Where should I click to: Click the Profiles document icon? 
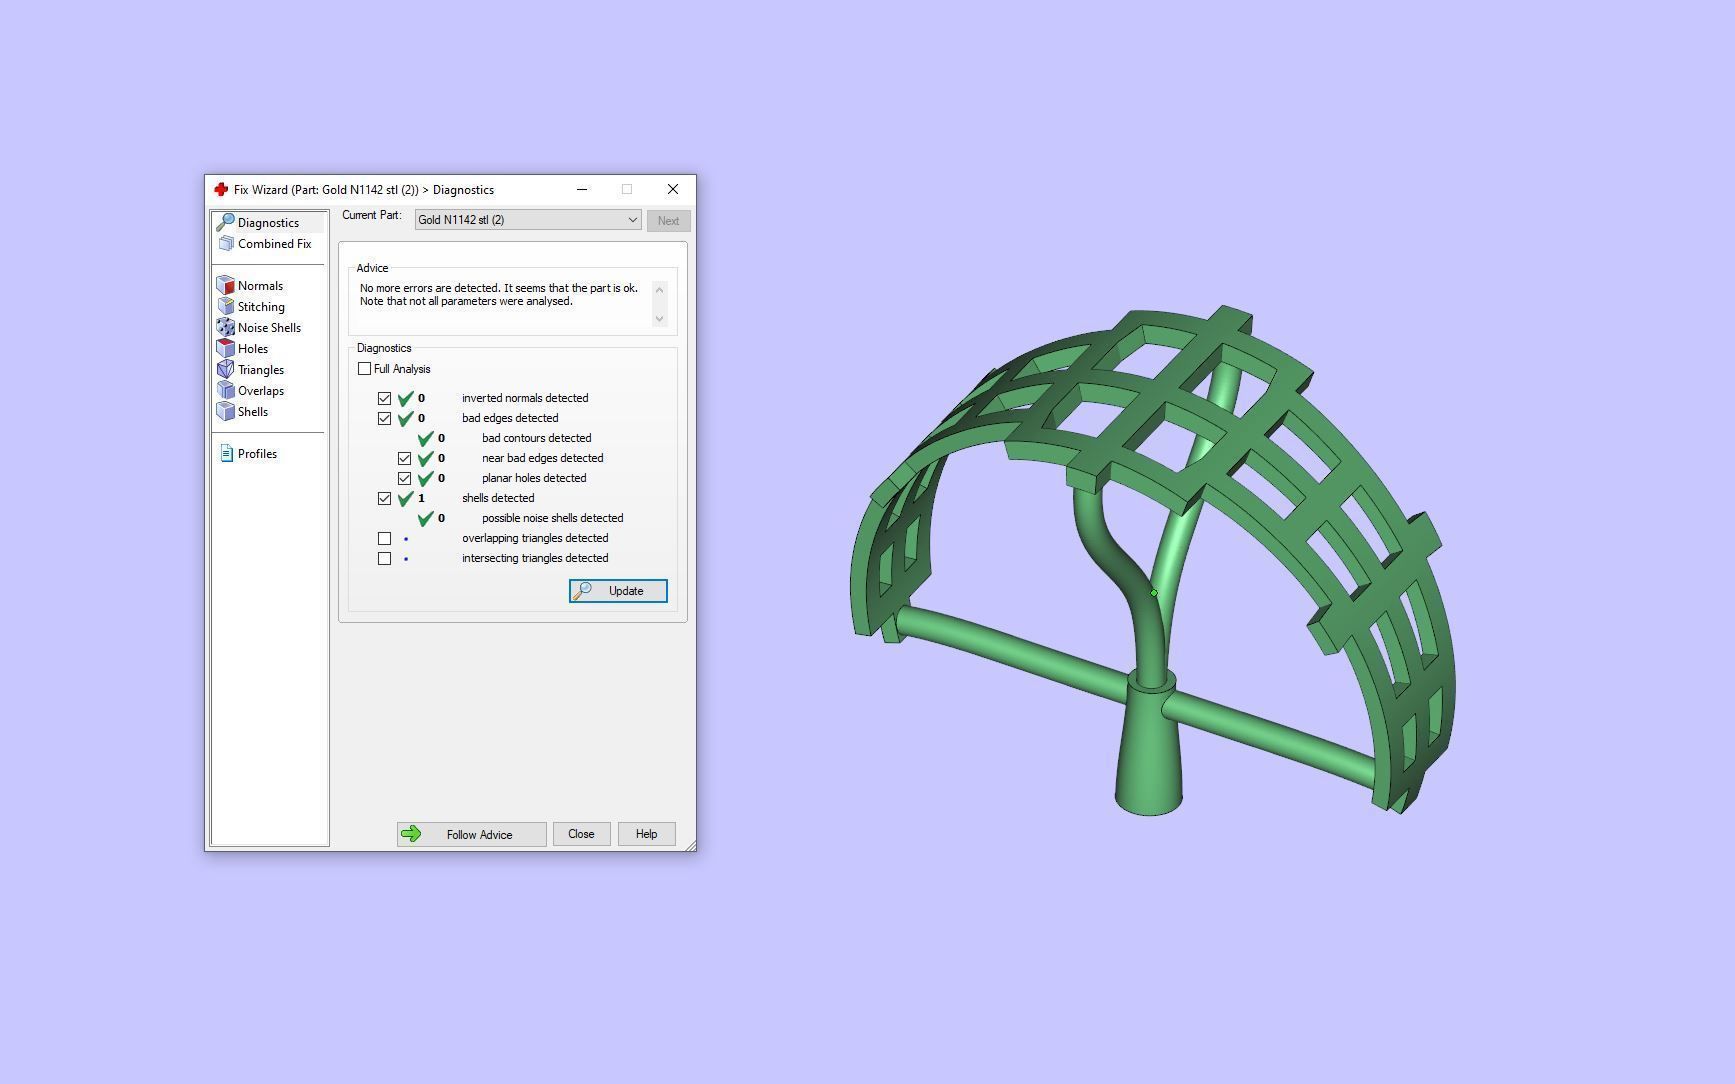pyautogui.click(x=226, y=454)
